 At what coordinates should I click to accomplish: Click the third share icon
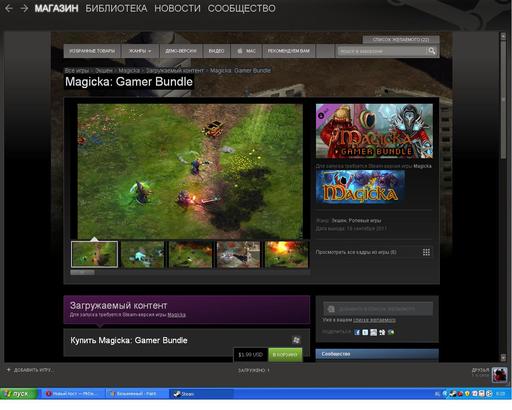374,332
